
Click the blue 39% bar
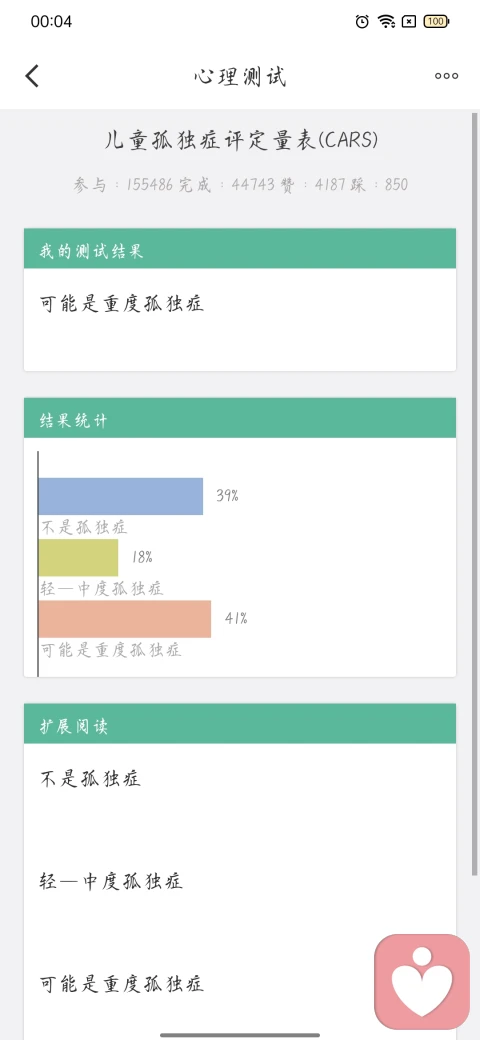click(121, 496)
